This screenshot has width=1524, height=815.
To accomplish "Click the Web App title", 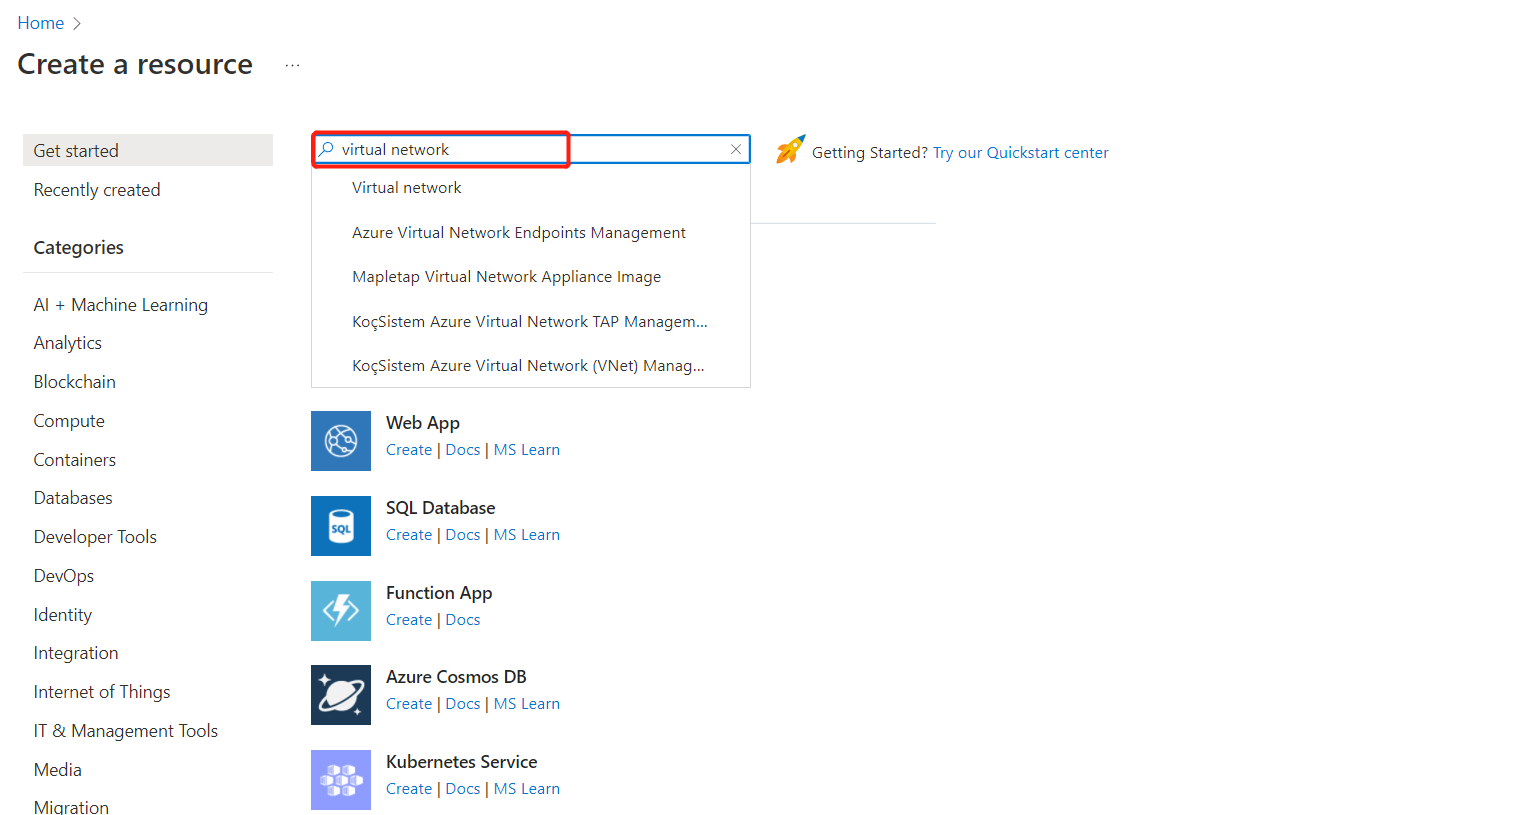I will pyautogui.click(x=423, y=423).
